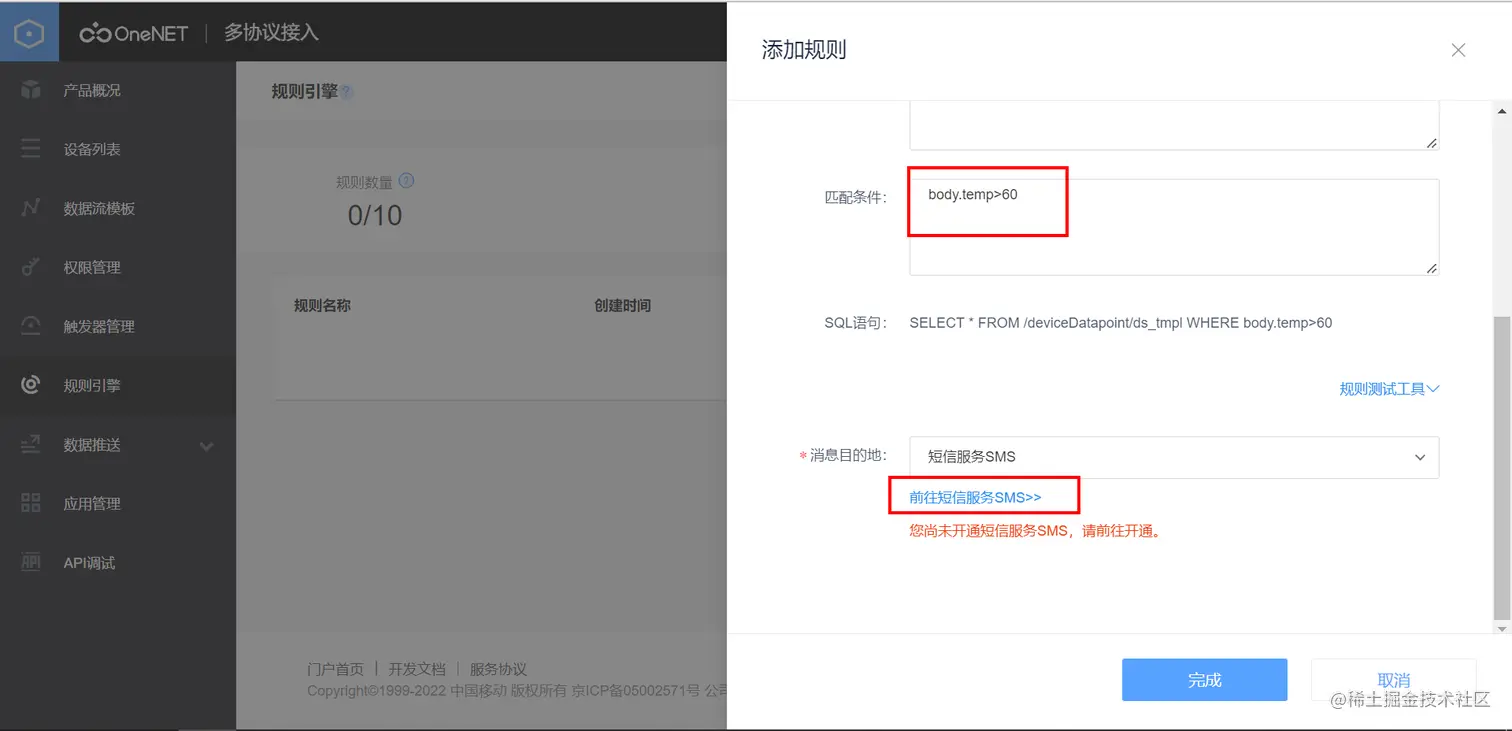Click scrollbar down arrow in dialog

1502,627
